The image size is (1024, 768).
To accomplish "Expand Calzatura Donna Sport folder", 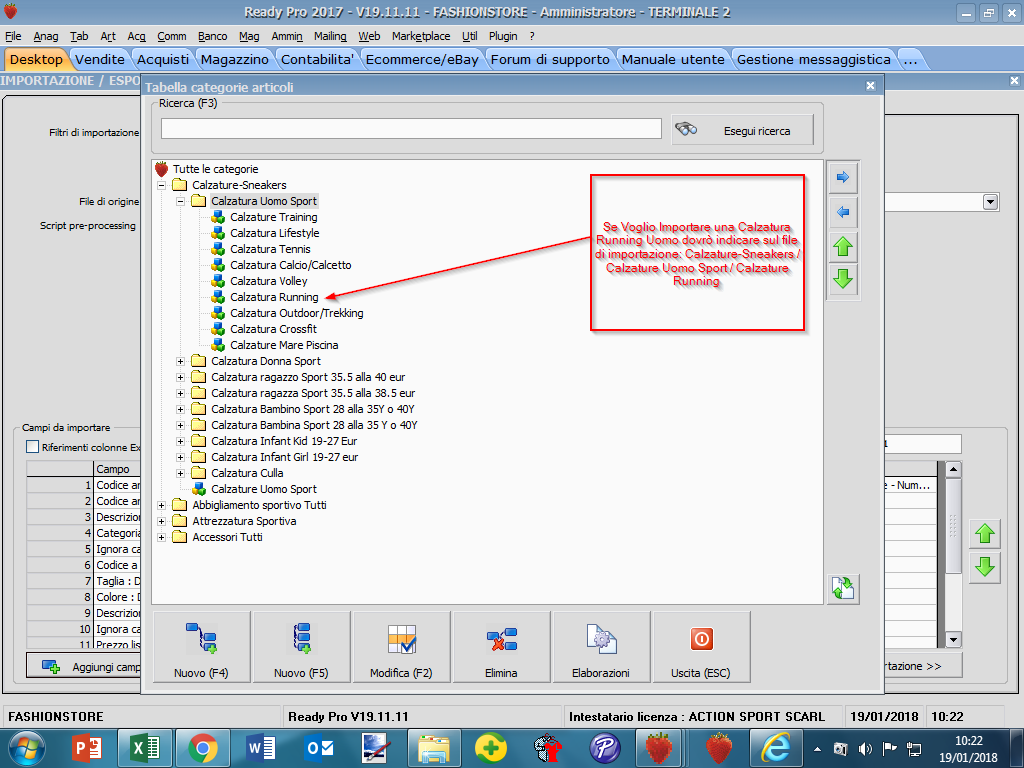I will point(180,361).
